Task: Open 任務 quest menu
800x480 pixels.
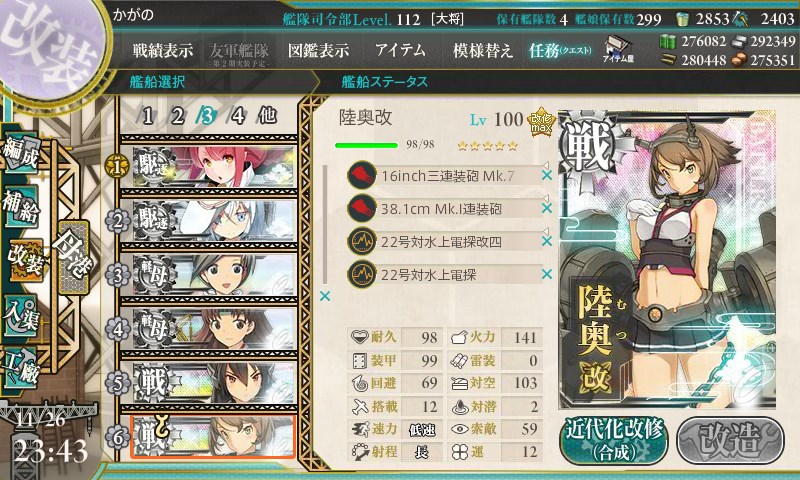Action: pyautogui.click(x=560, y=50)
